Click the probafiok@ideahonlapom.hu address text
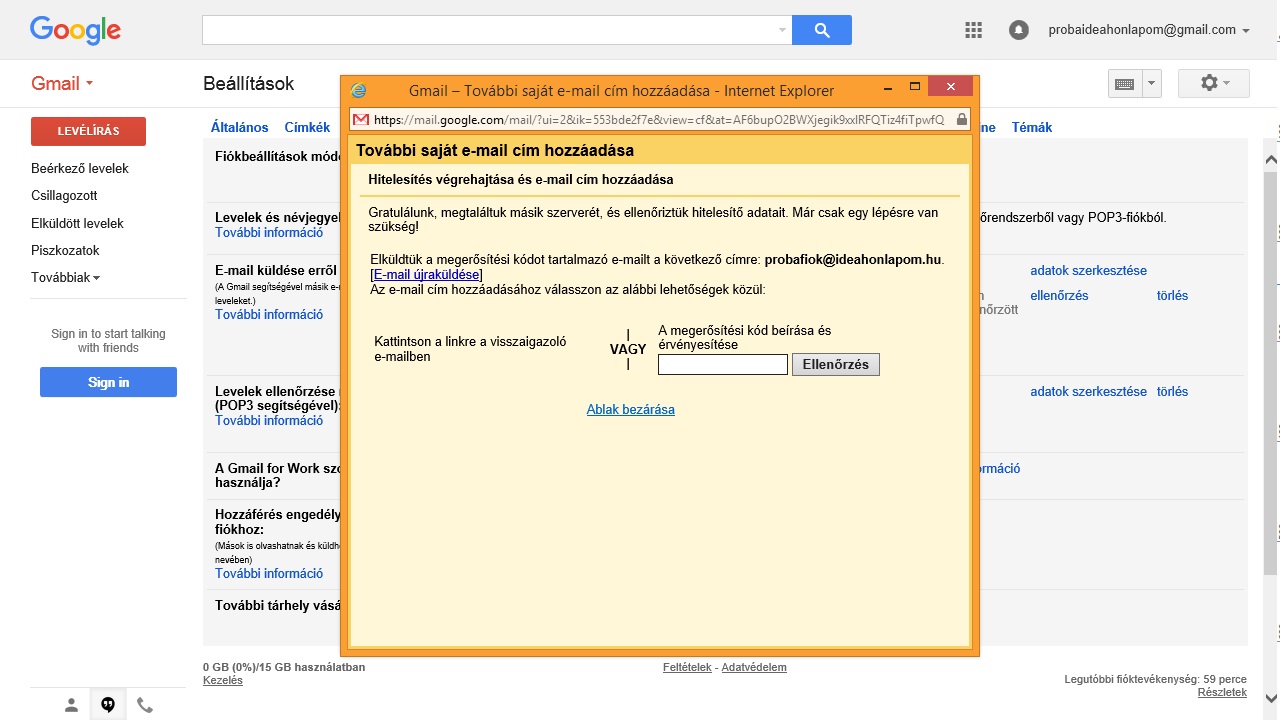 853,259
